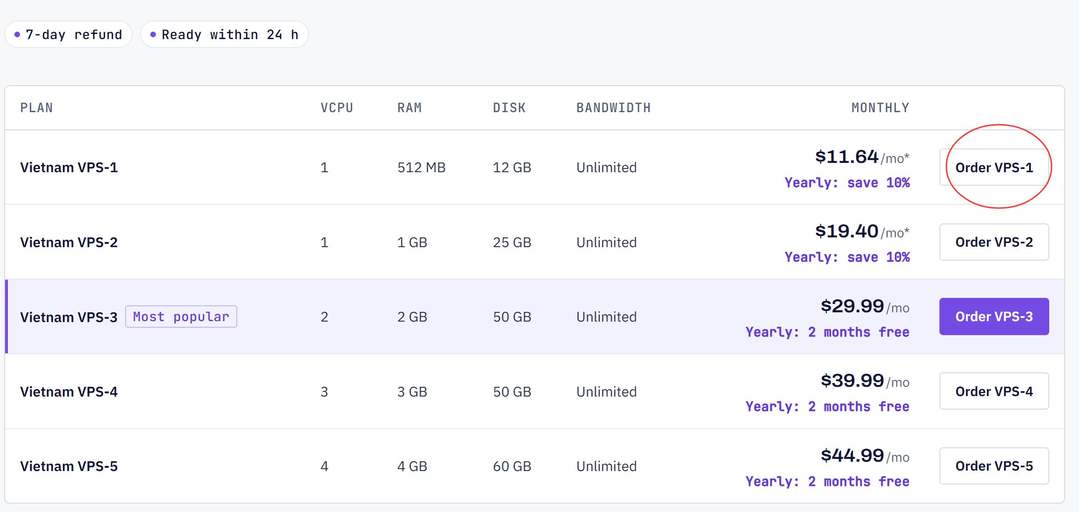1079x512 pixels.
Task: Click Yearly: 2 months free under $44.99
Action: click(827, 482)
